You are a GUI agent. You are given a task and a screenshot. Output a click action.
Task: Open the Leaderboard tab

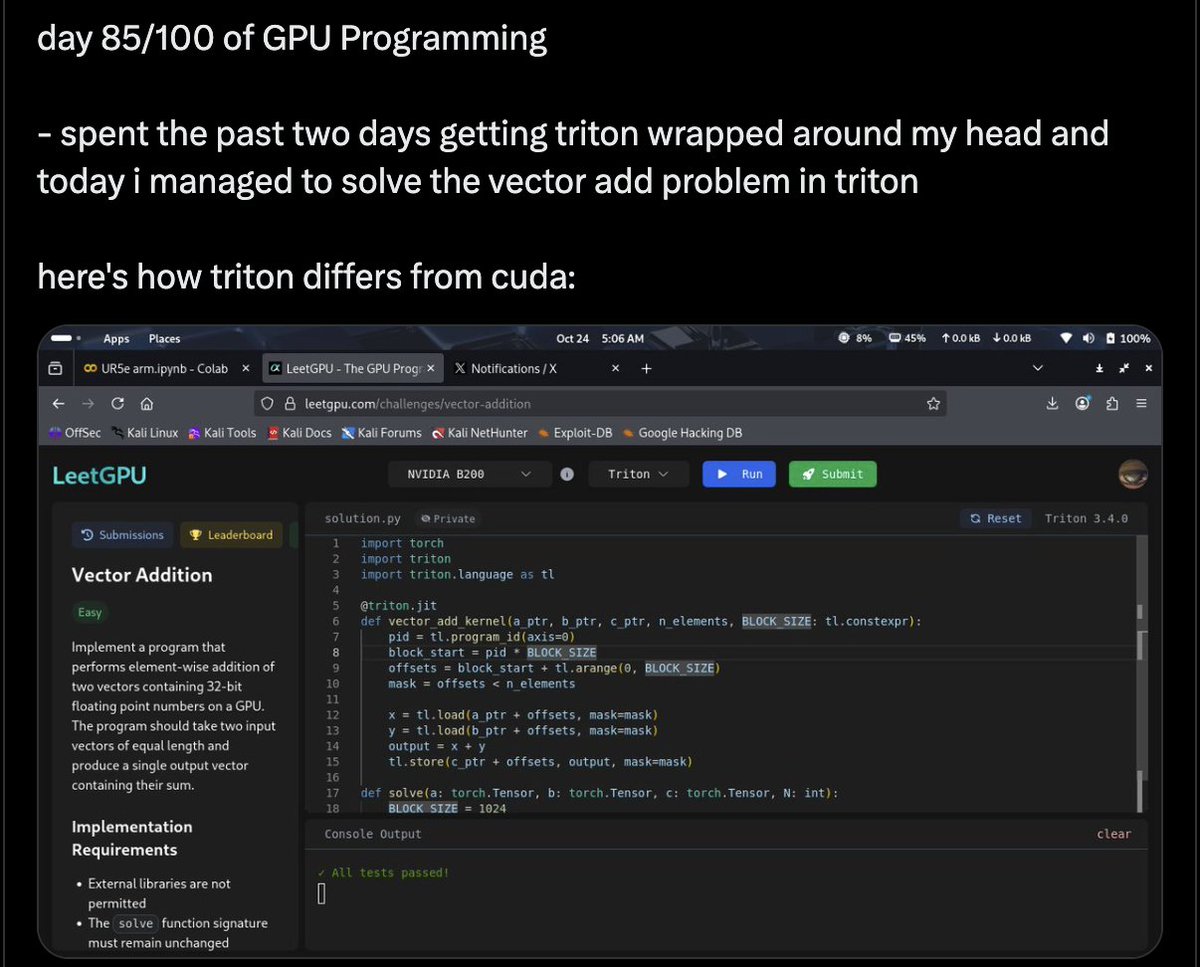232,535
